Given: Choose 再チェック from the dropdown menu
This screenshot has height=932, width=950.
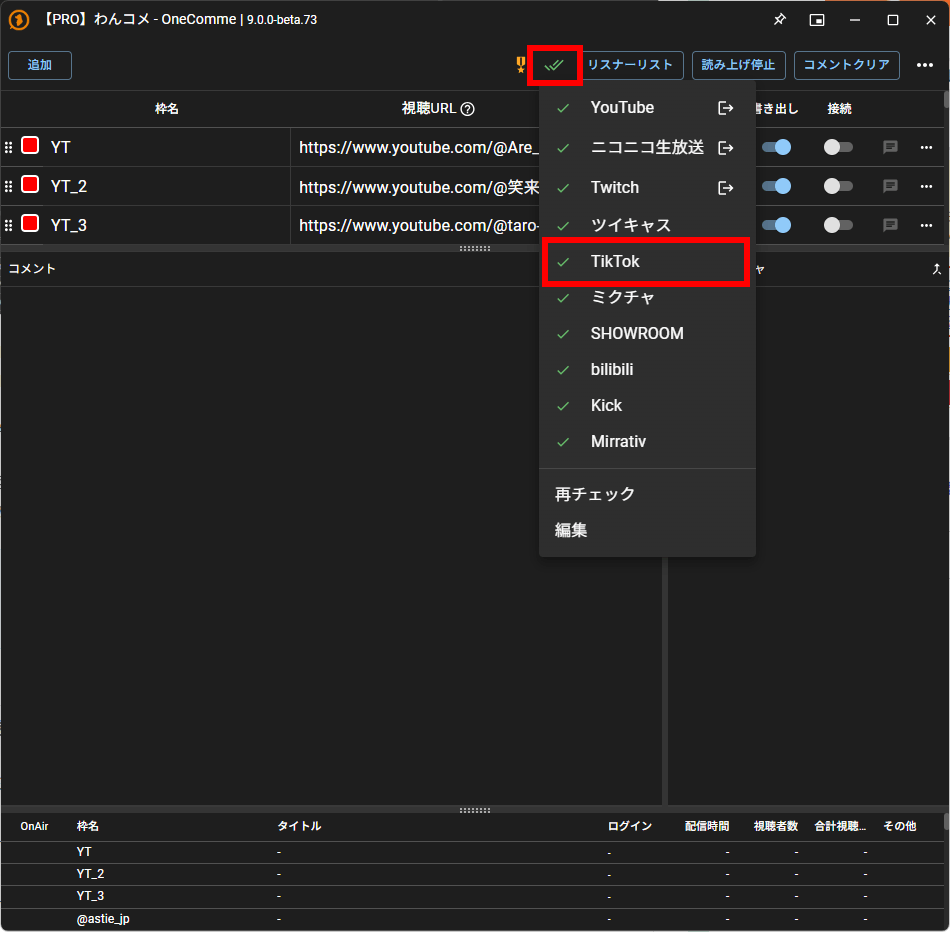Looking at the screenshot, I should coord(595,494).
